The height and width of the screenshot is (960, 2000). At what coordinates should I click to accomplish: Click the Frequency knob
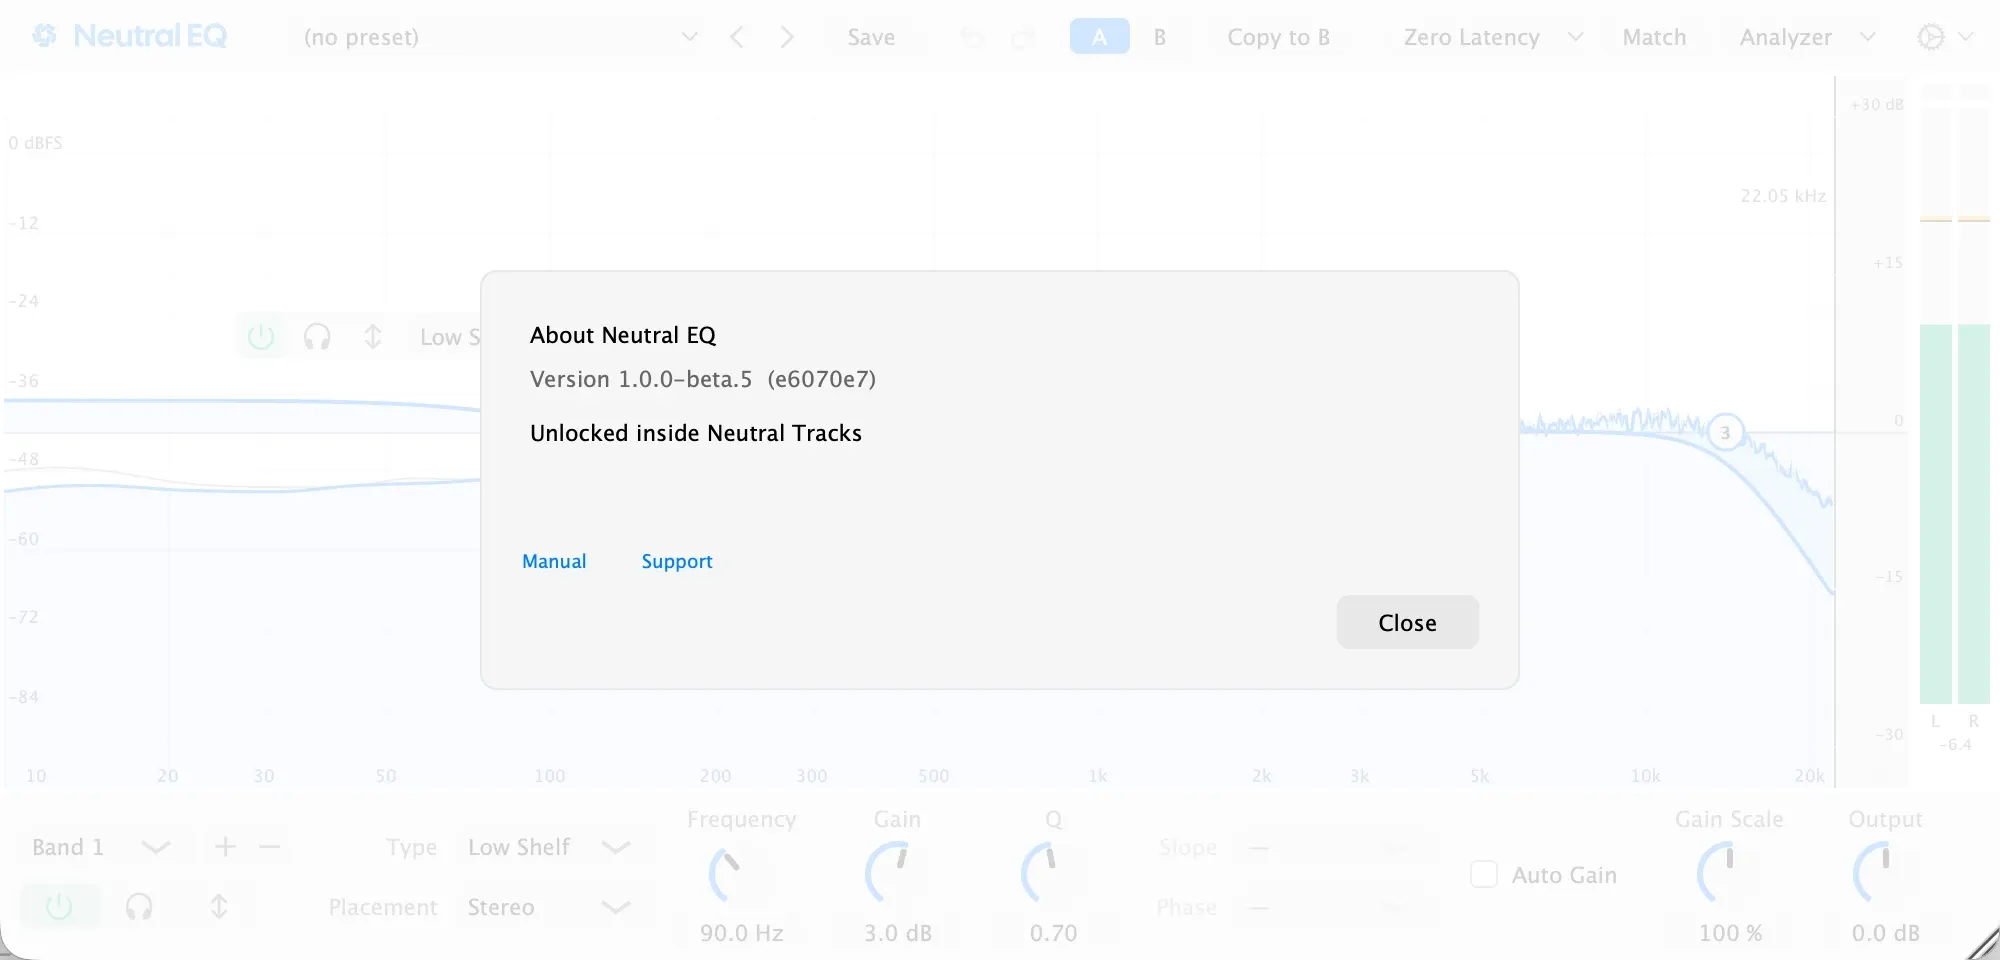click(x=741, y=874)
